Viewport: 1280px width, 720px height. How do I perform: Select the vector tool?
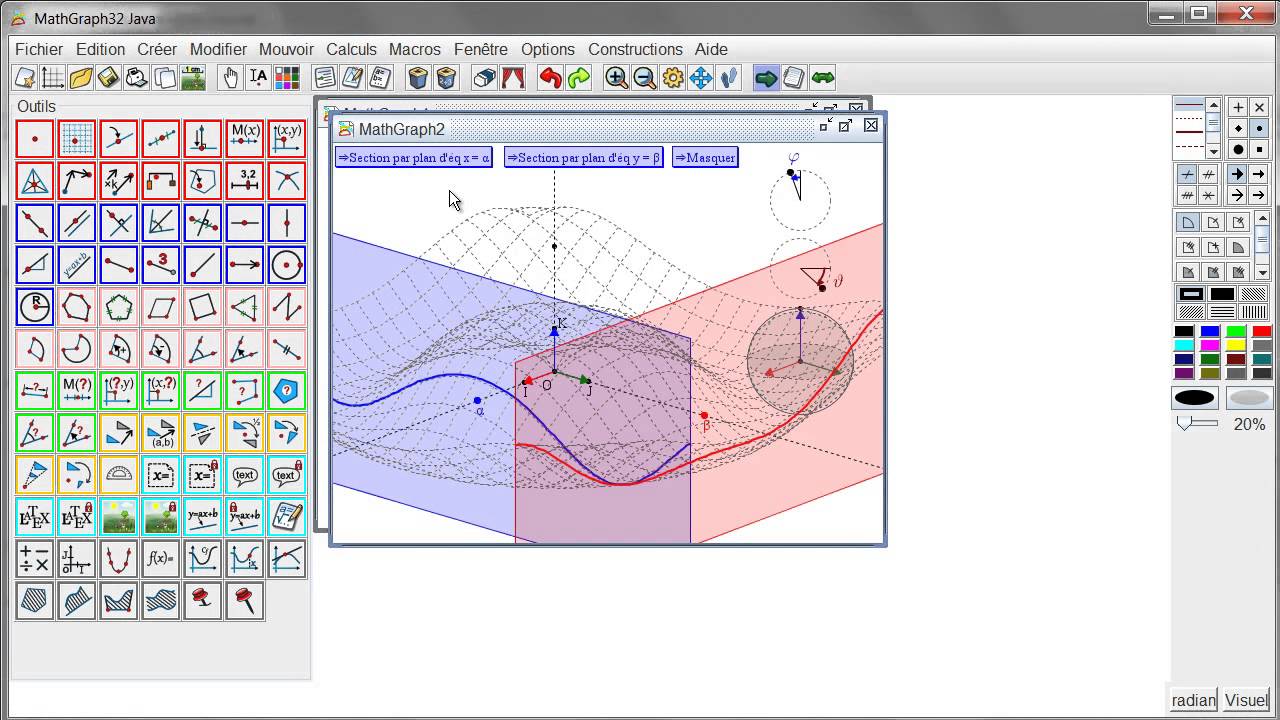245,265
